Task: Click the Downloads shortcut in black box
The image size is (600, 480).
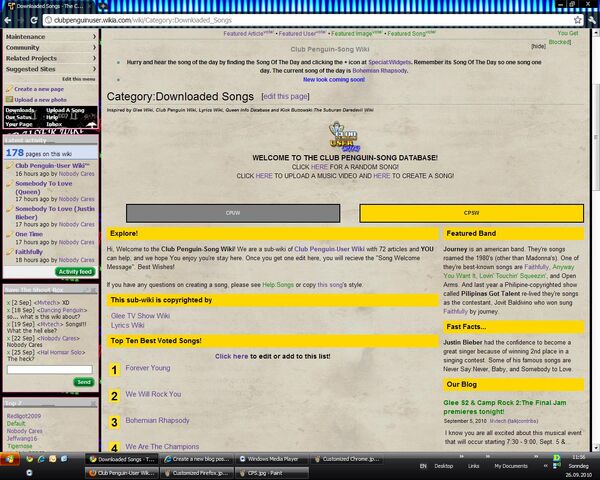Action: 20,111
